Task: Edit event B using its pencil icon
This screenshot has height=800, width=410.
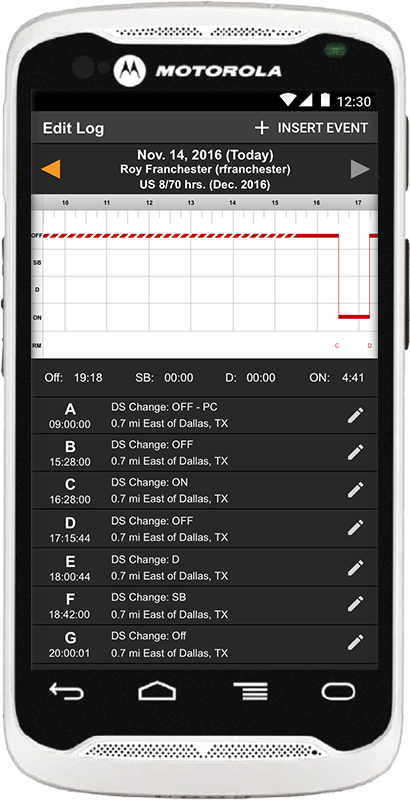Action: tap(355, 452)
